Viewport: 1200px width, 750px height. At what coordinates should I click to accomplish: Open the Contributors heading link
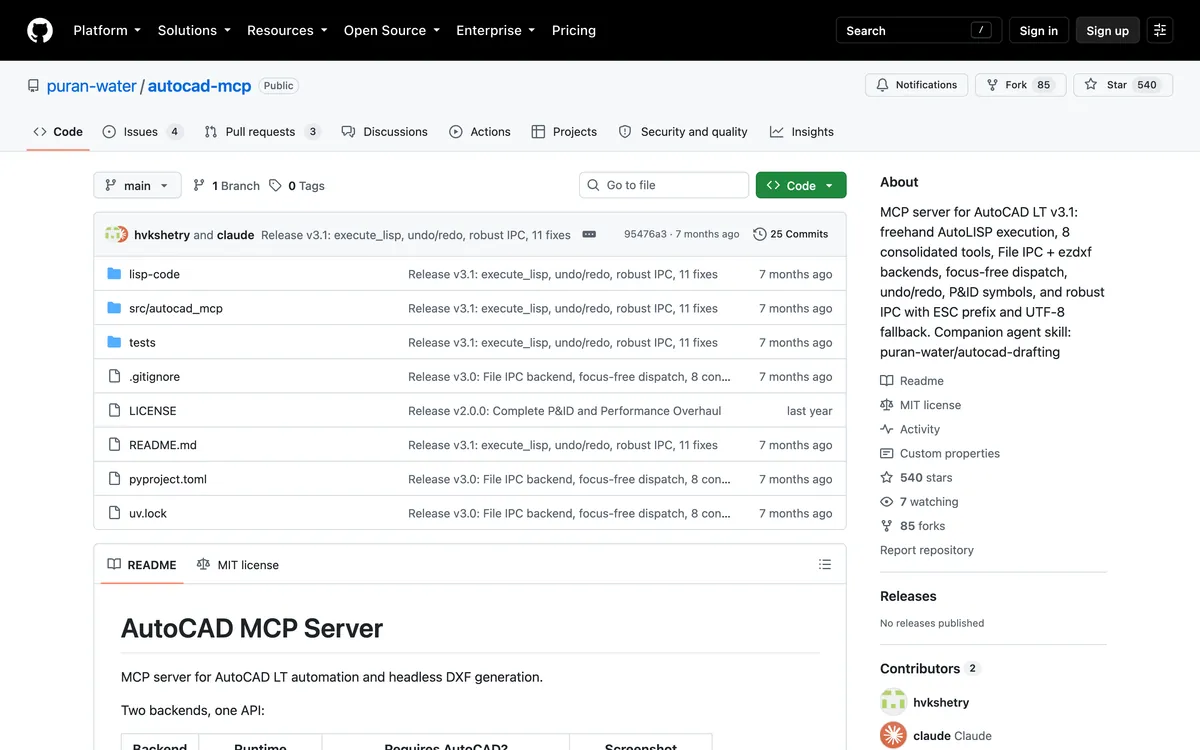(x=930, y=668)
